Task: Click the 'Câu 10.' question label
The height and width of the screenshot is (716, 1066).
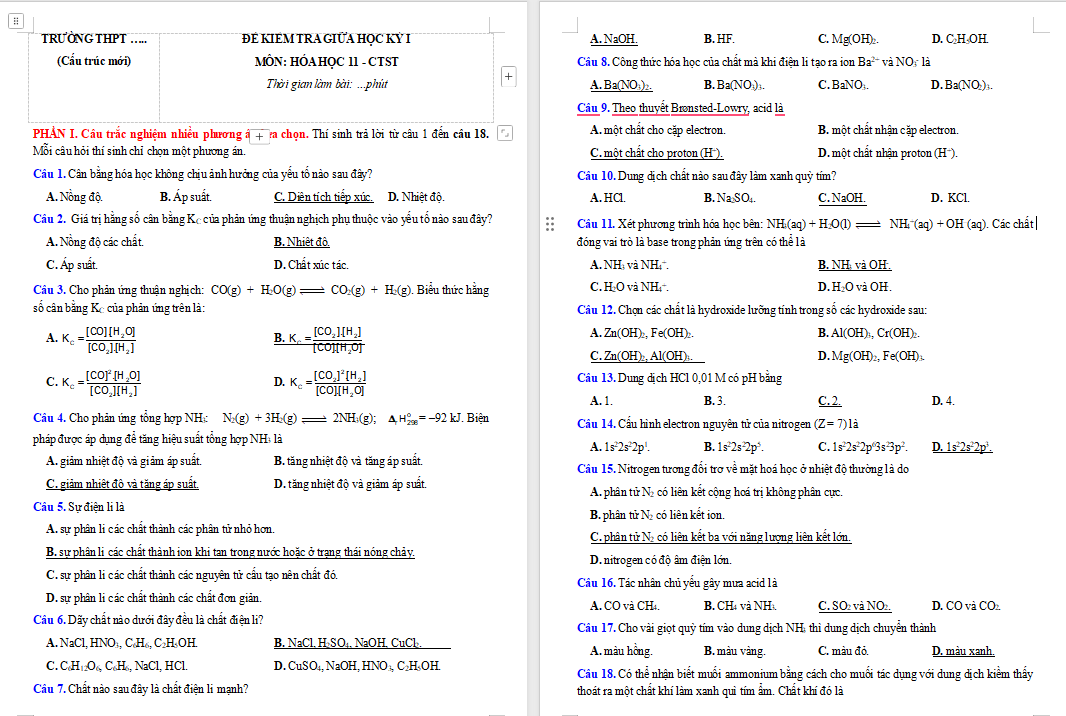Action: pyautogui.click(x=596, y=176)
